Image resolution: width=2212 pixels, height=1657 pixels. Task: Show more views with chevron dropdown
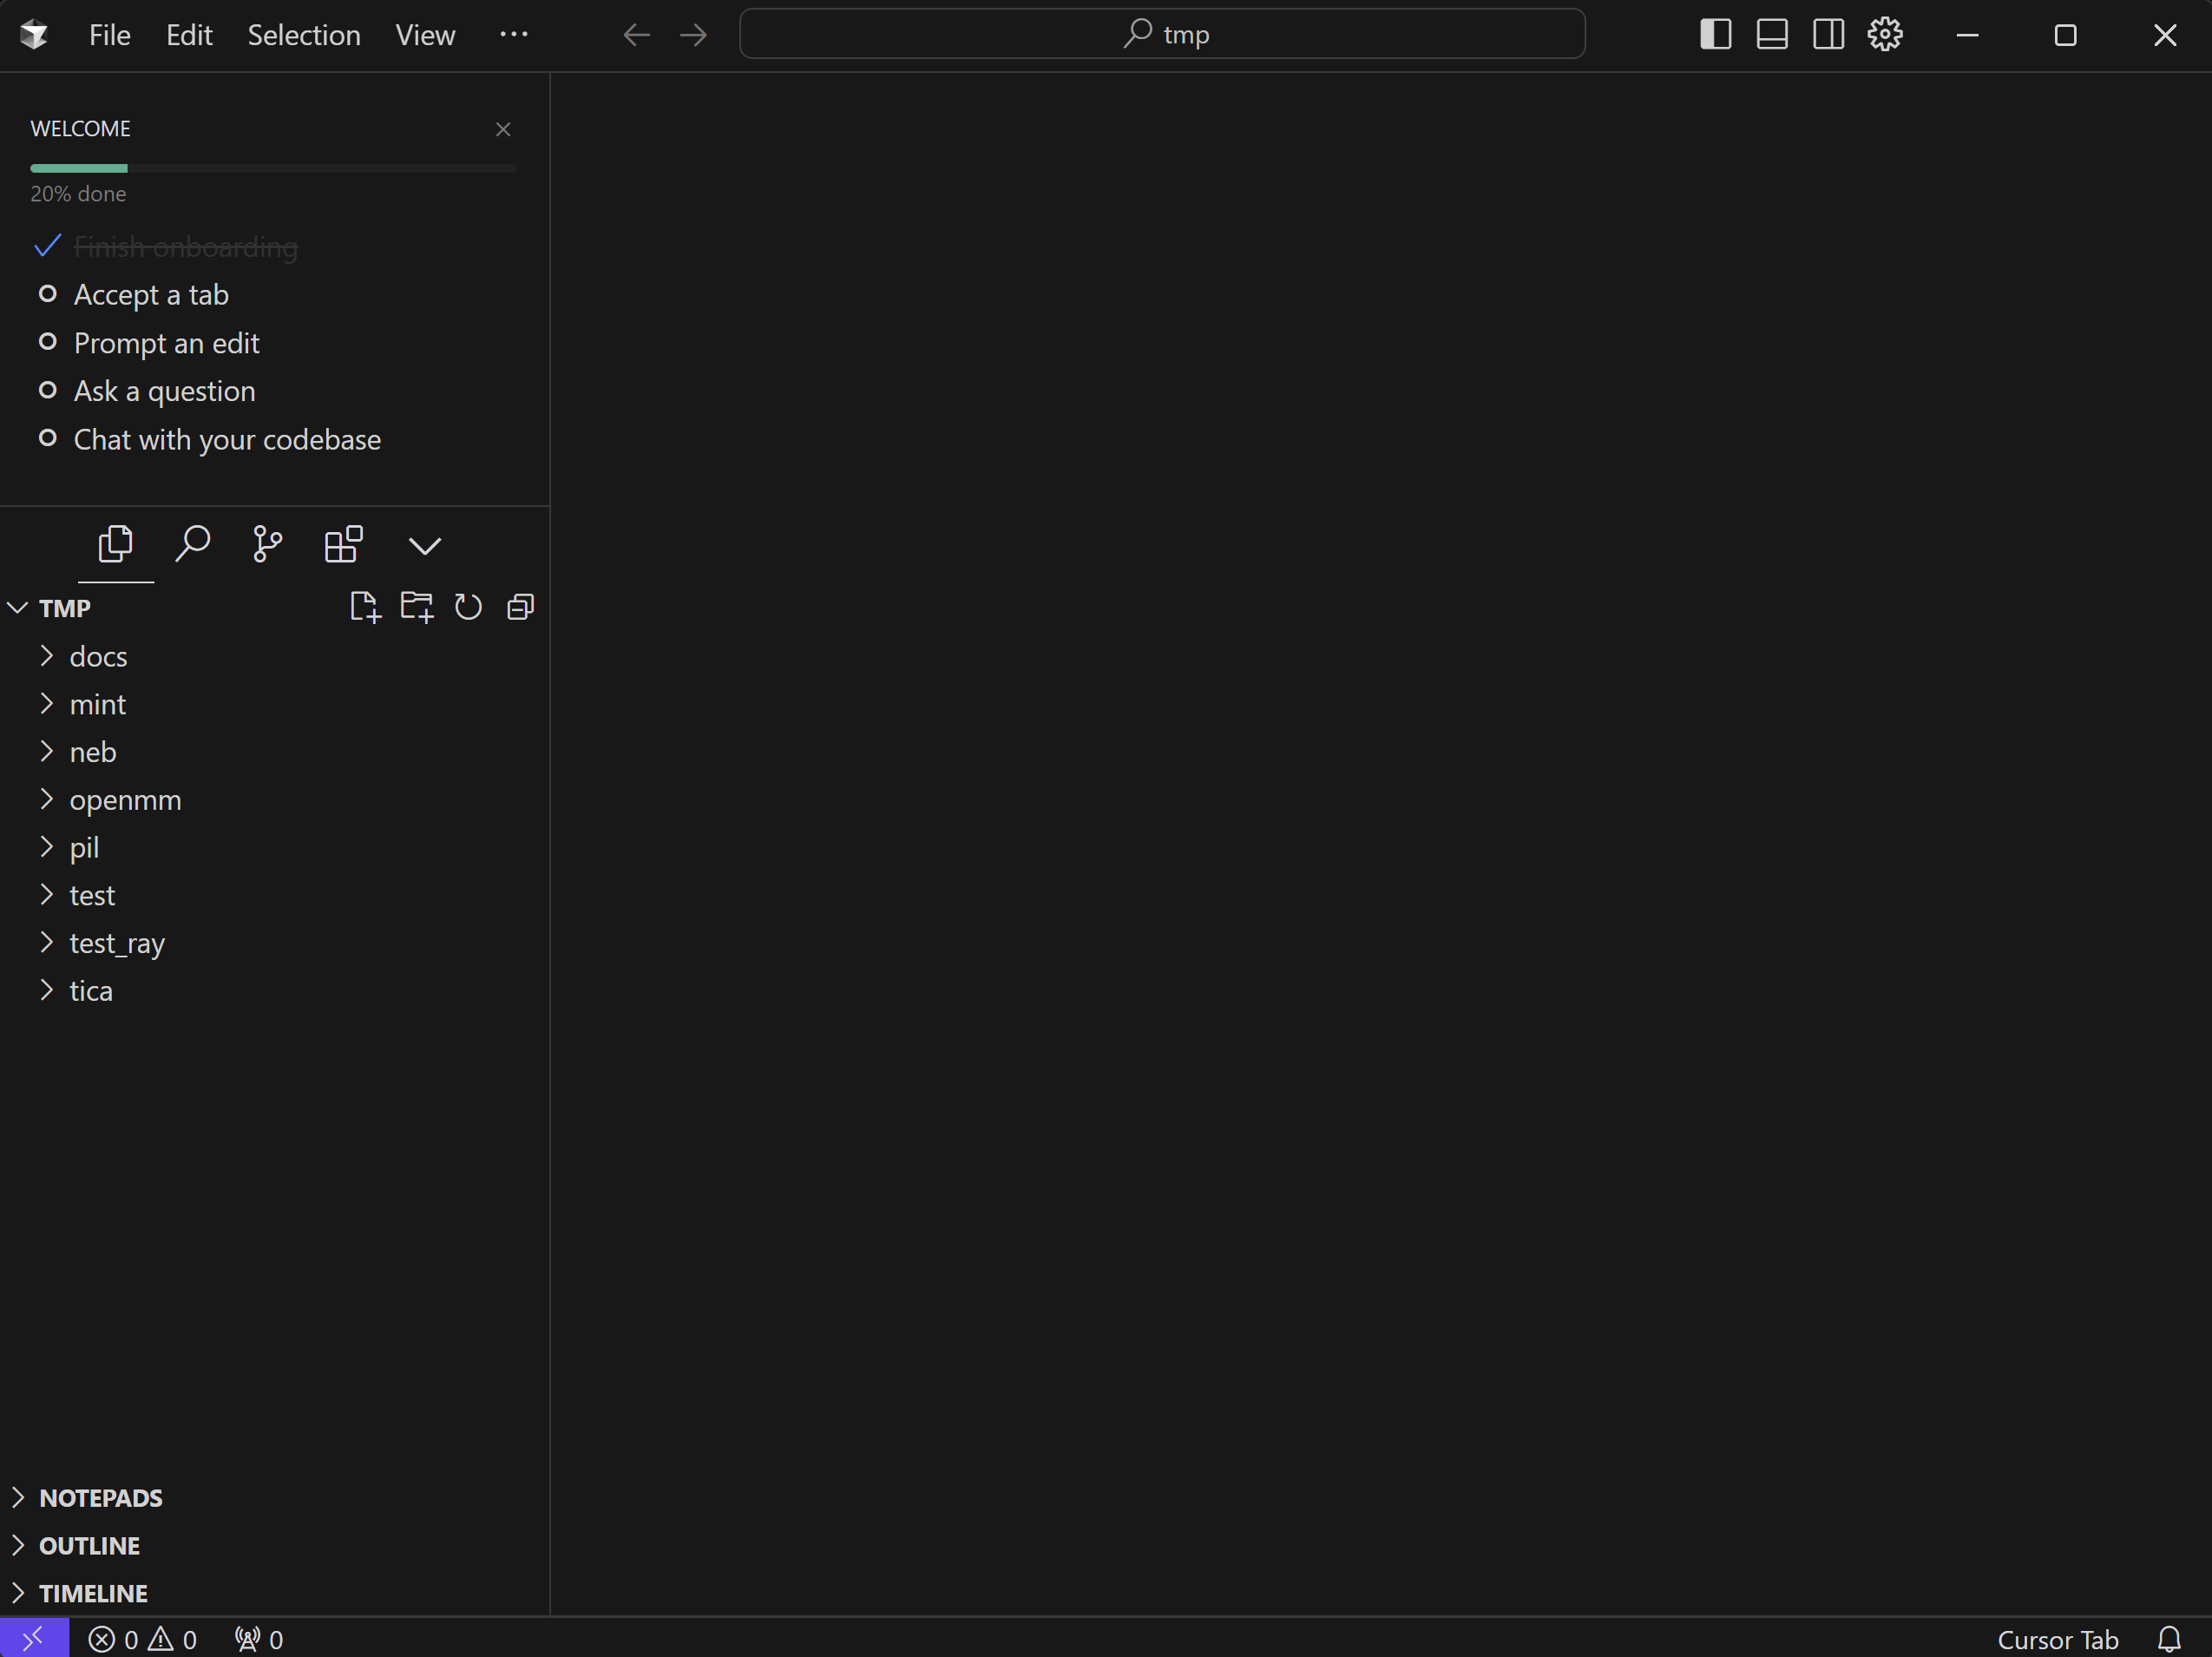[x=424, y=545]
